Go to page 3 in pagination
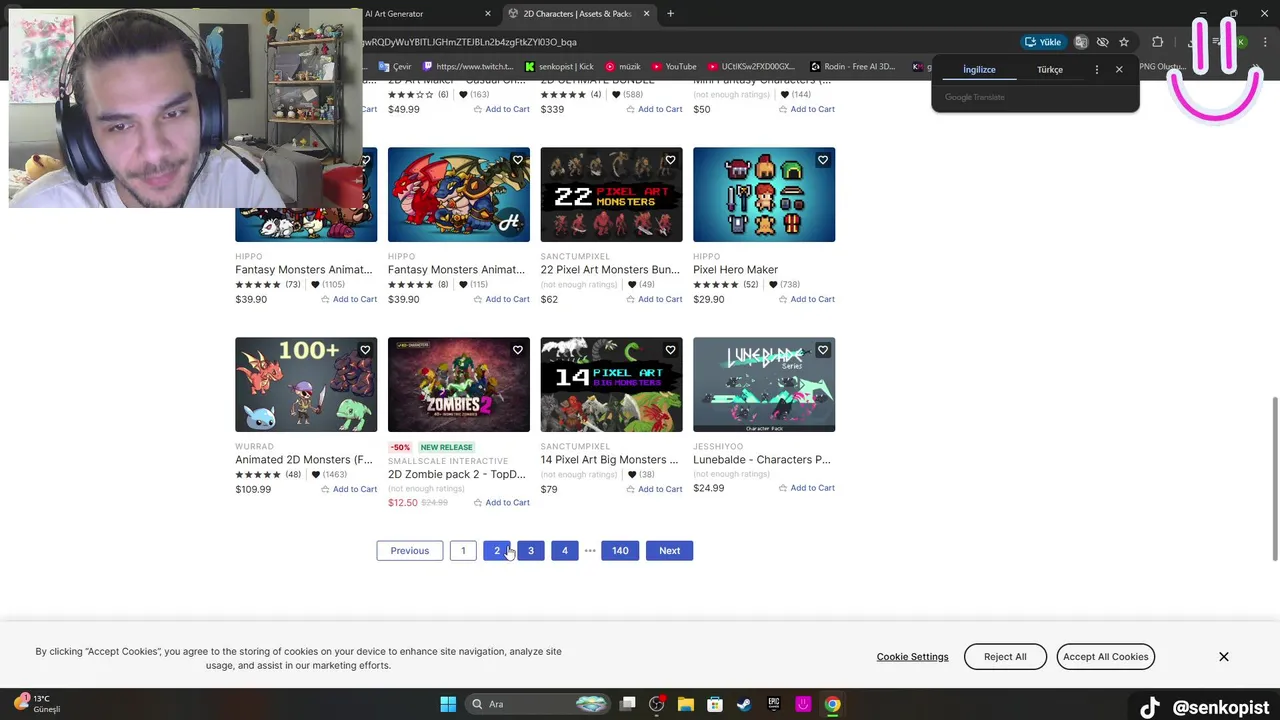Screen dimensions: 1280x720 [x=531, y=551]
